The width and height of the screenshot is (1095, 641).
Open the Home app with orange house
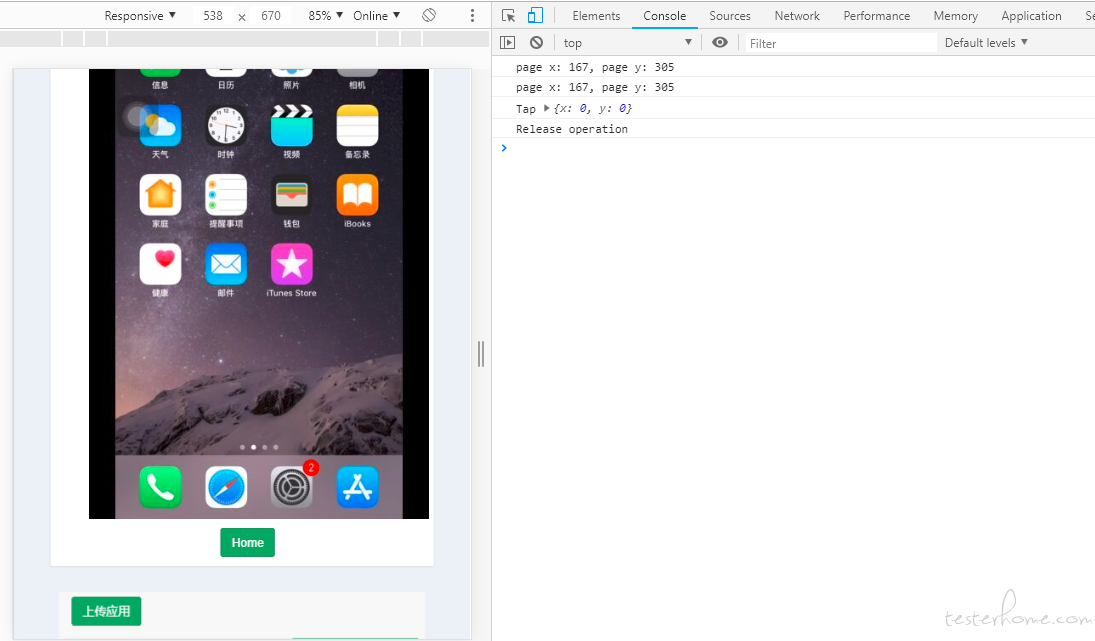[x=161, y=195]
